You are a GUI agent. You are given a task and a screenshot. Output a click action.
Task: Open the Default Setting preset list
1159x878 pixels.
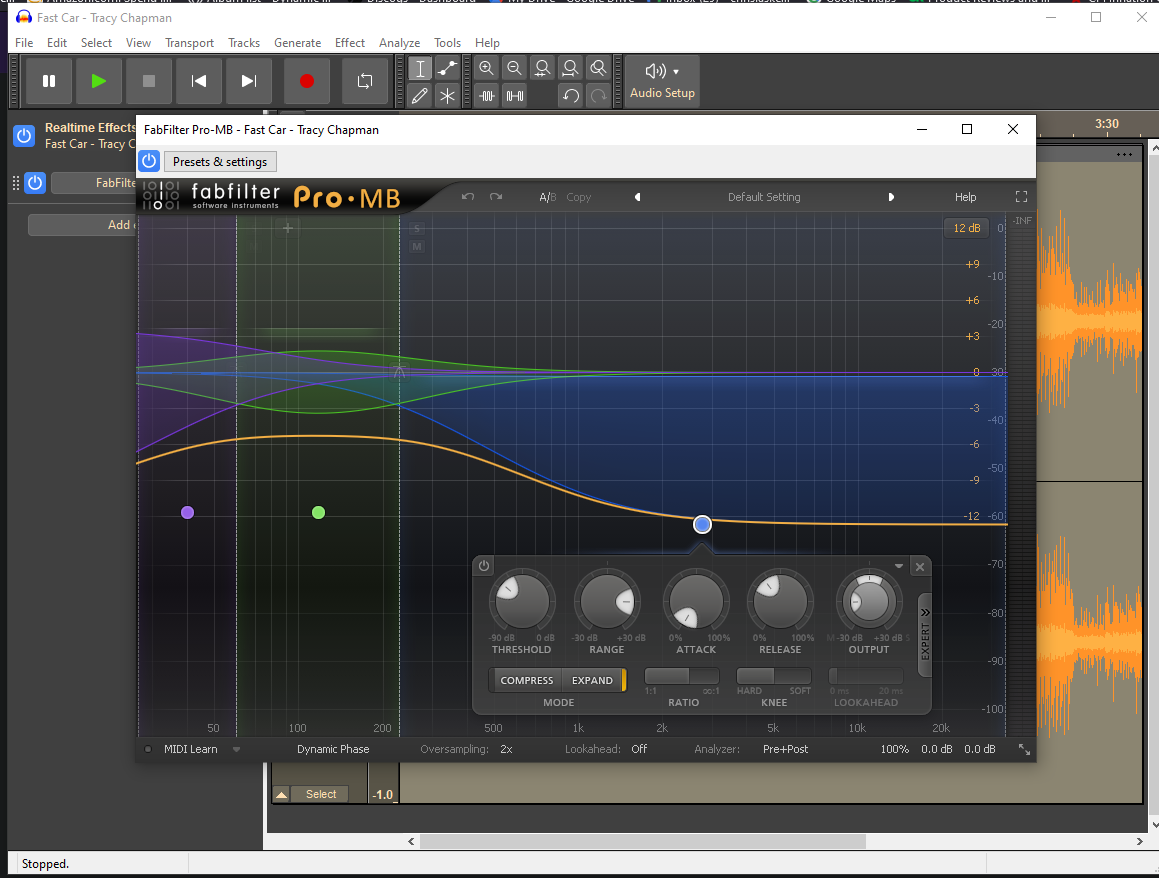point(764,197)
